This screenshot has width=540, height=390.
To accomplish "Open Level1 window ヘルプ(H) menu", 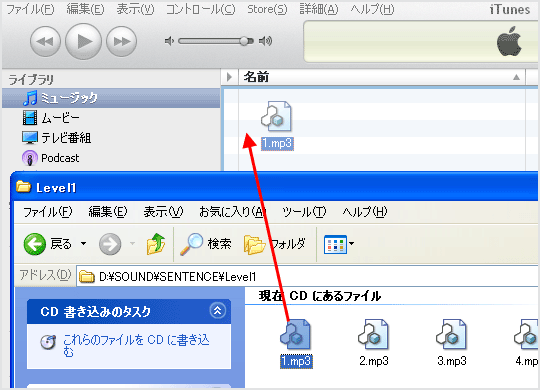I will point(365,212).
